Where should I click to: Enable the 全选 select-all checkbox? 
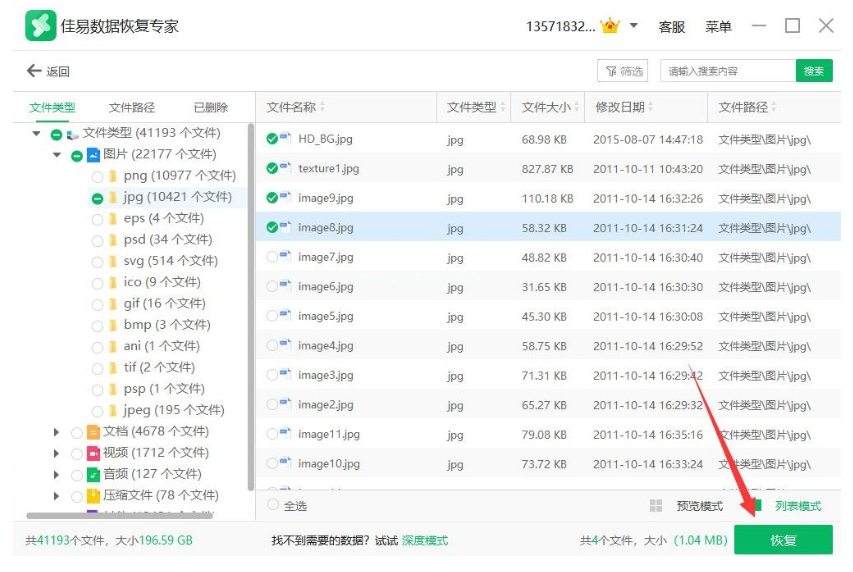[x=273, y=506]
